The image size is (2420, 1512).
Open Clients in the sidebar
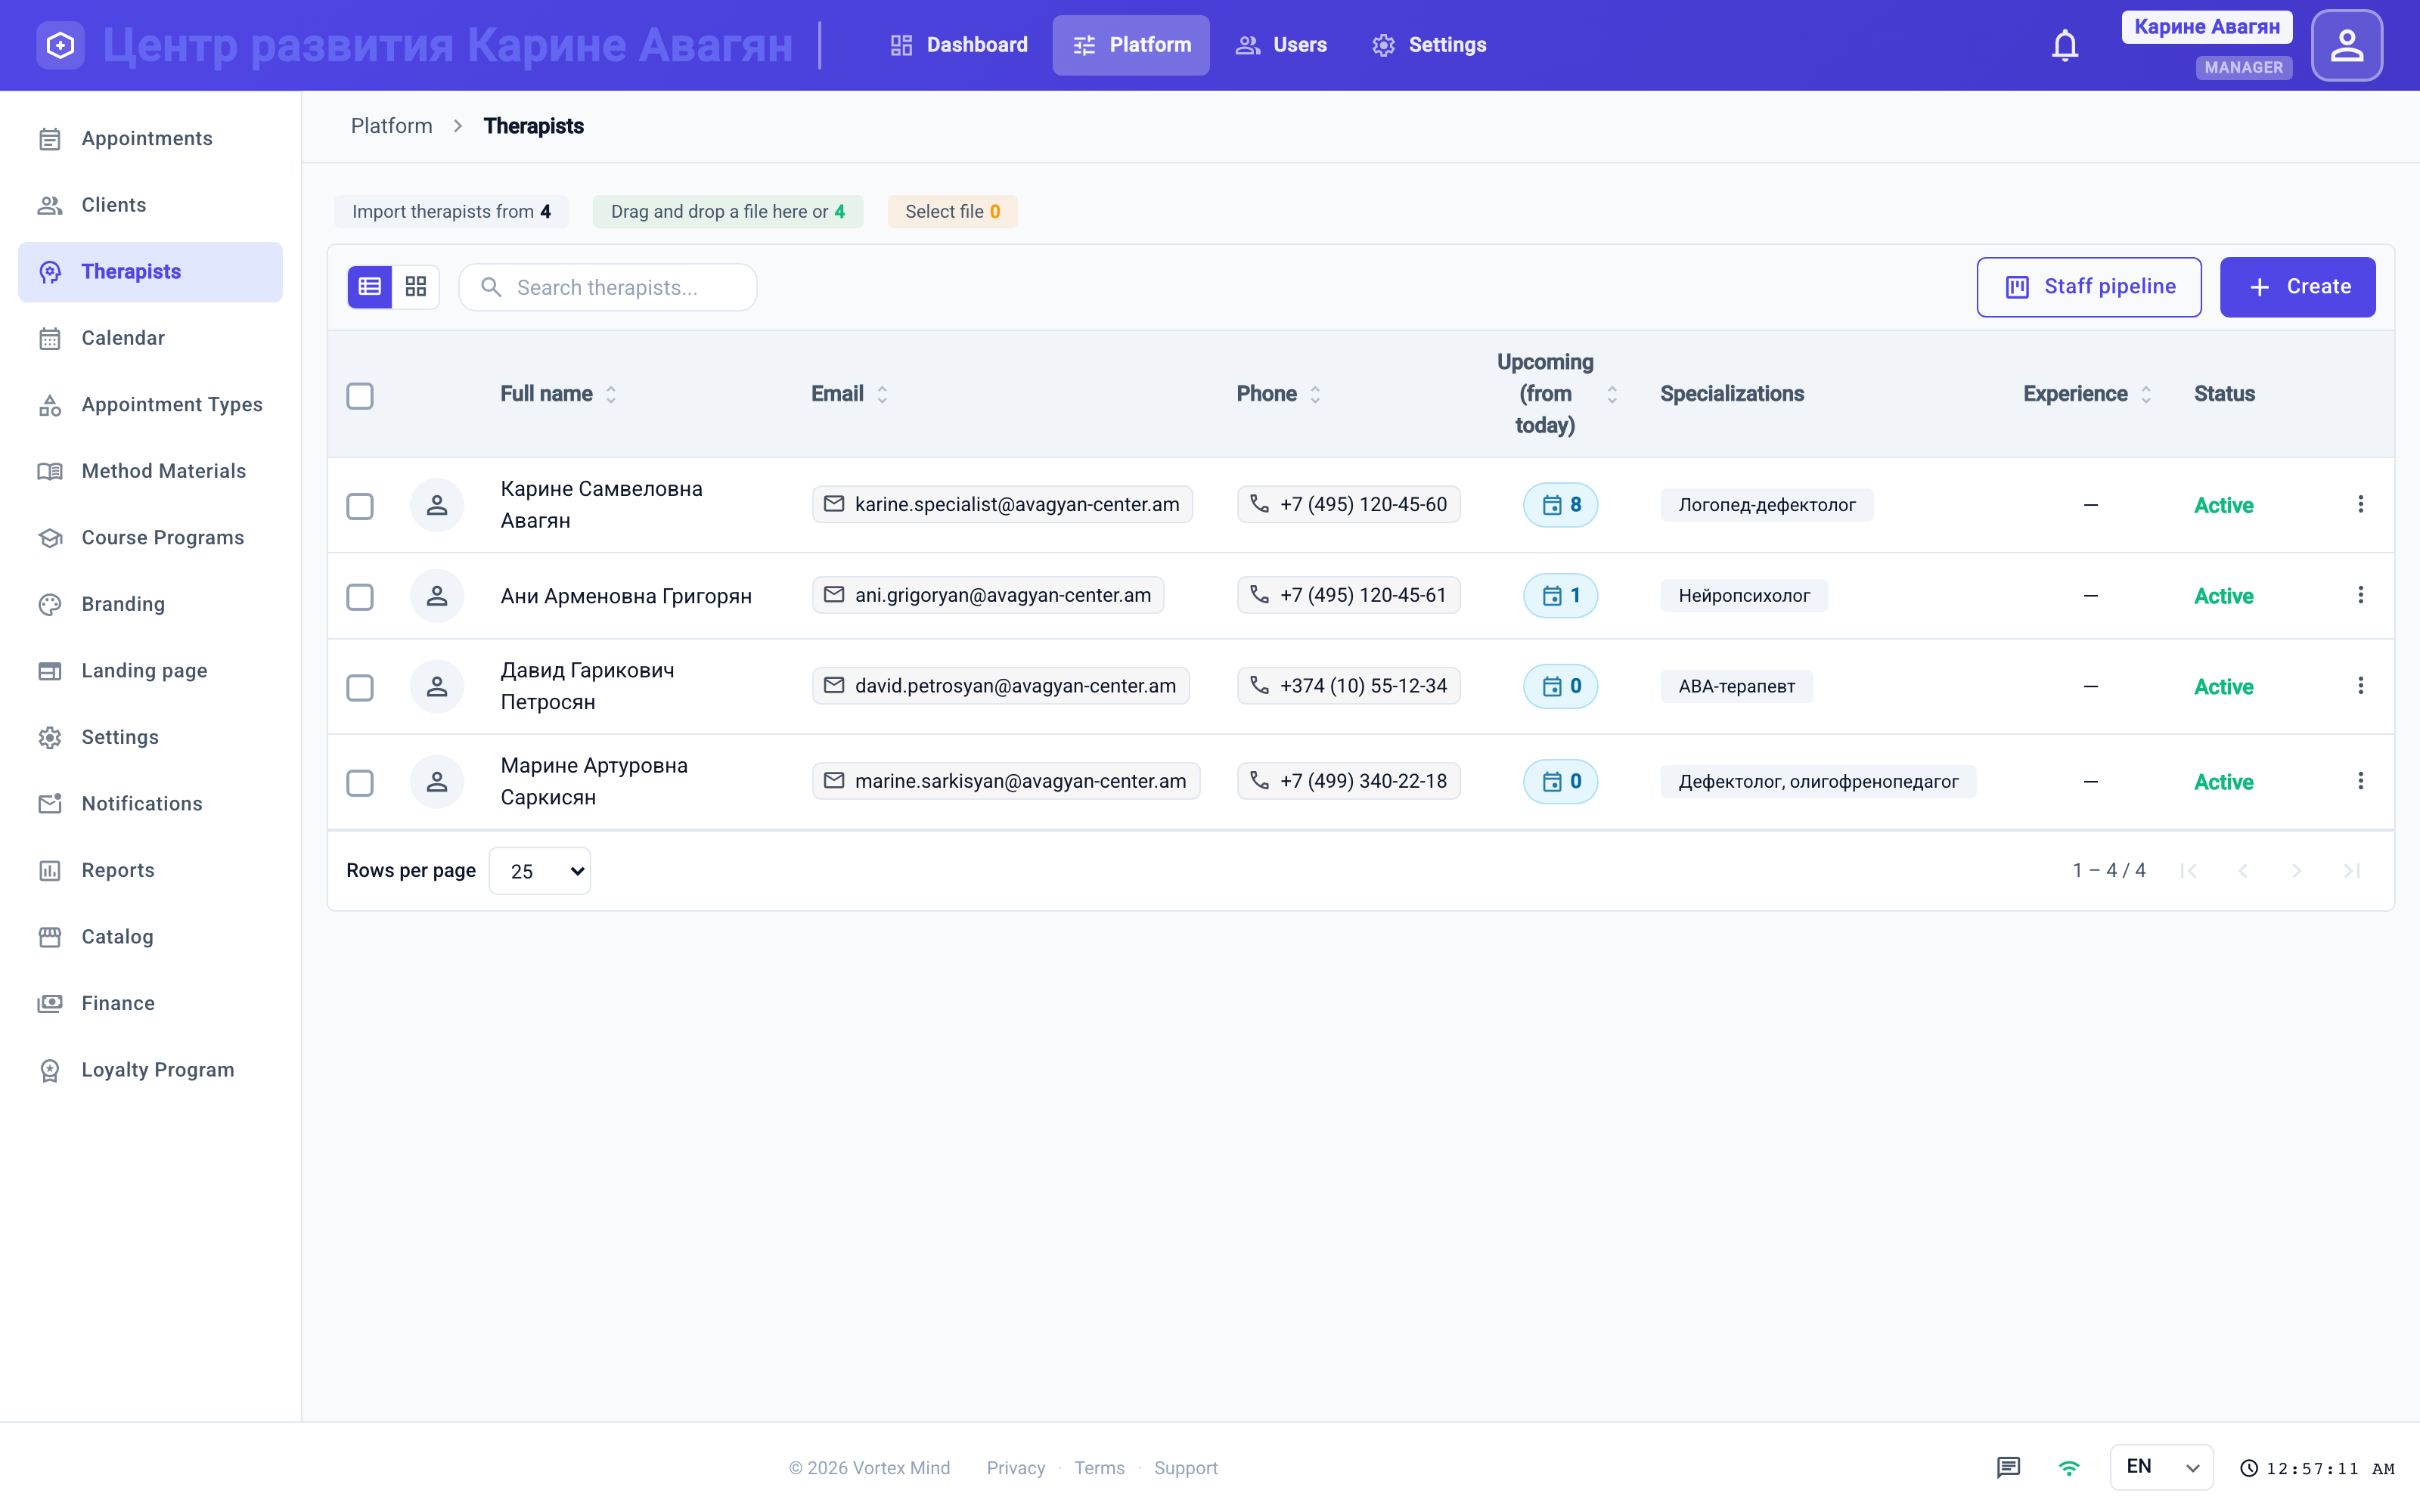click(150, 205)
